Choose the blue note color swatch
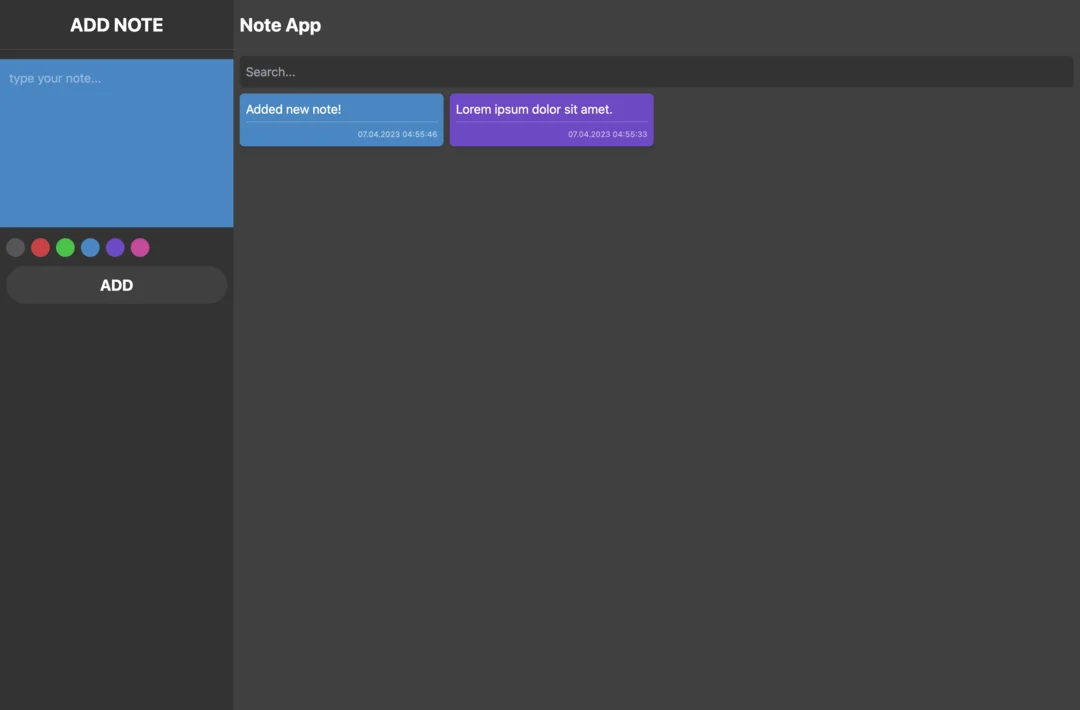1080x710 pixels. coord(90,247)
